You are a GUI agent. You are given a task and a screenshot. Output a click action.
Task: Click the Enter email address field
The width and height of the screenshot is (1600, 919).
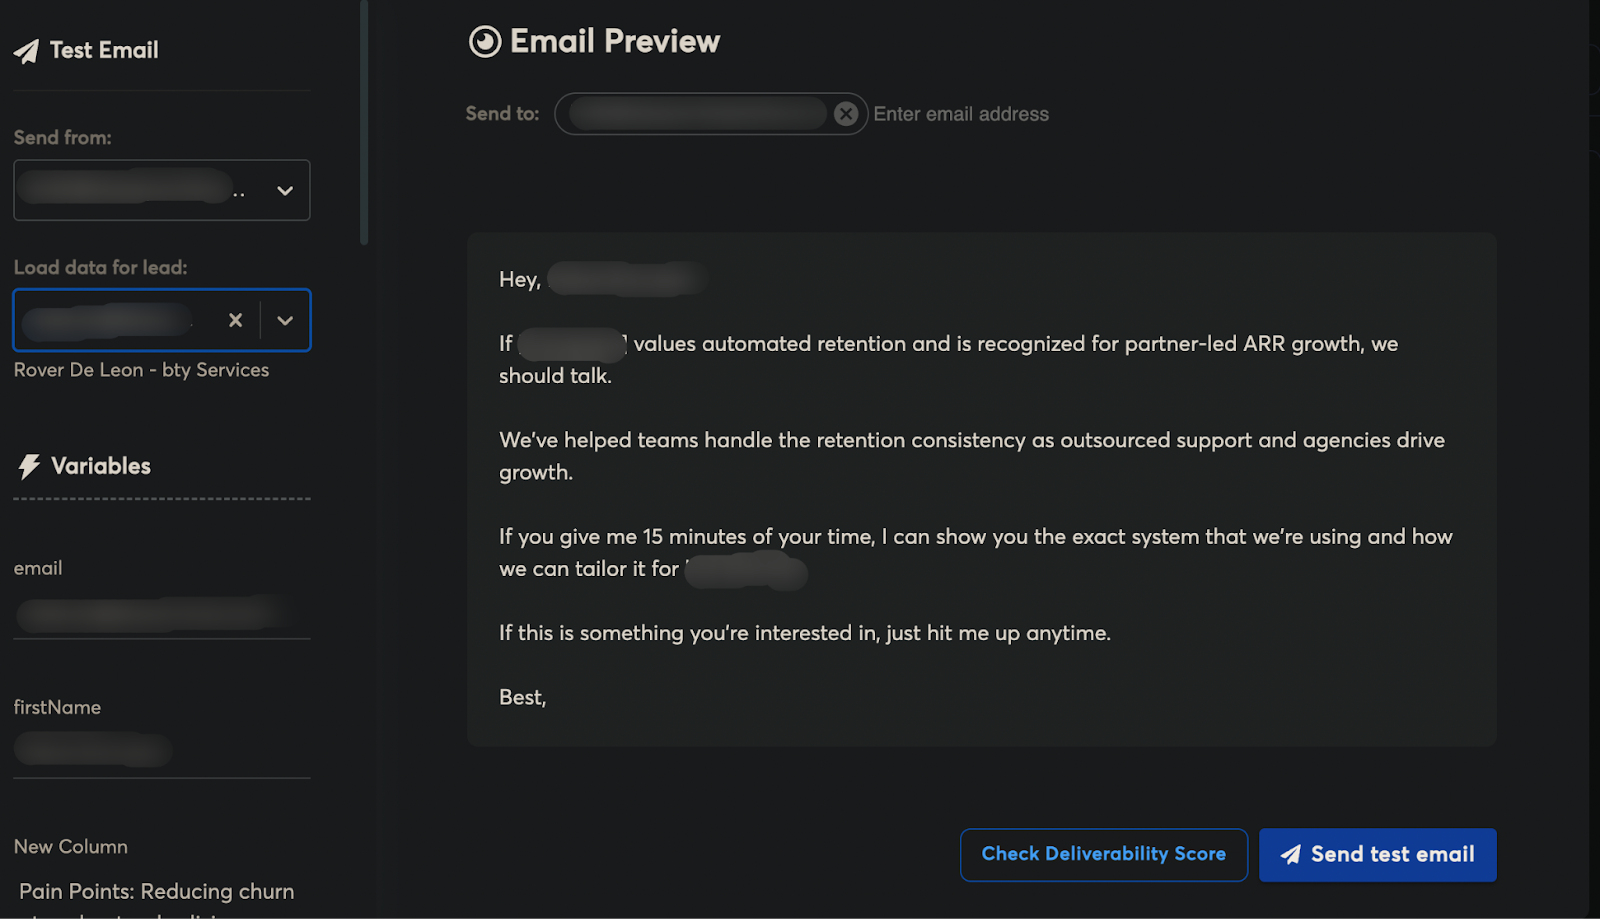click(x=960, y=113)
